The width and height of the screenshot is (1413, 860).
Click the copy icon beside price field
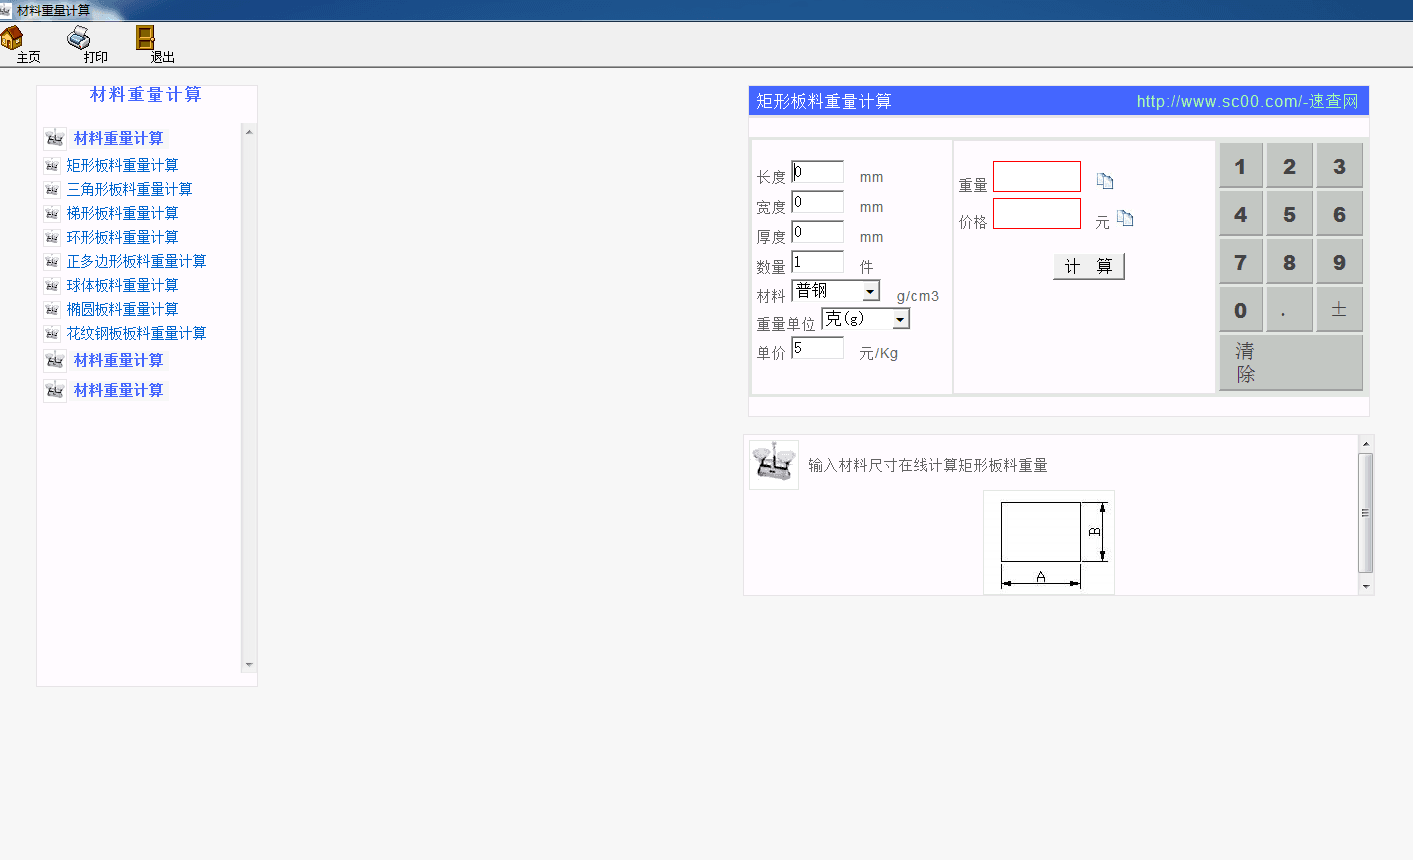pos(1126,218)
